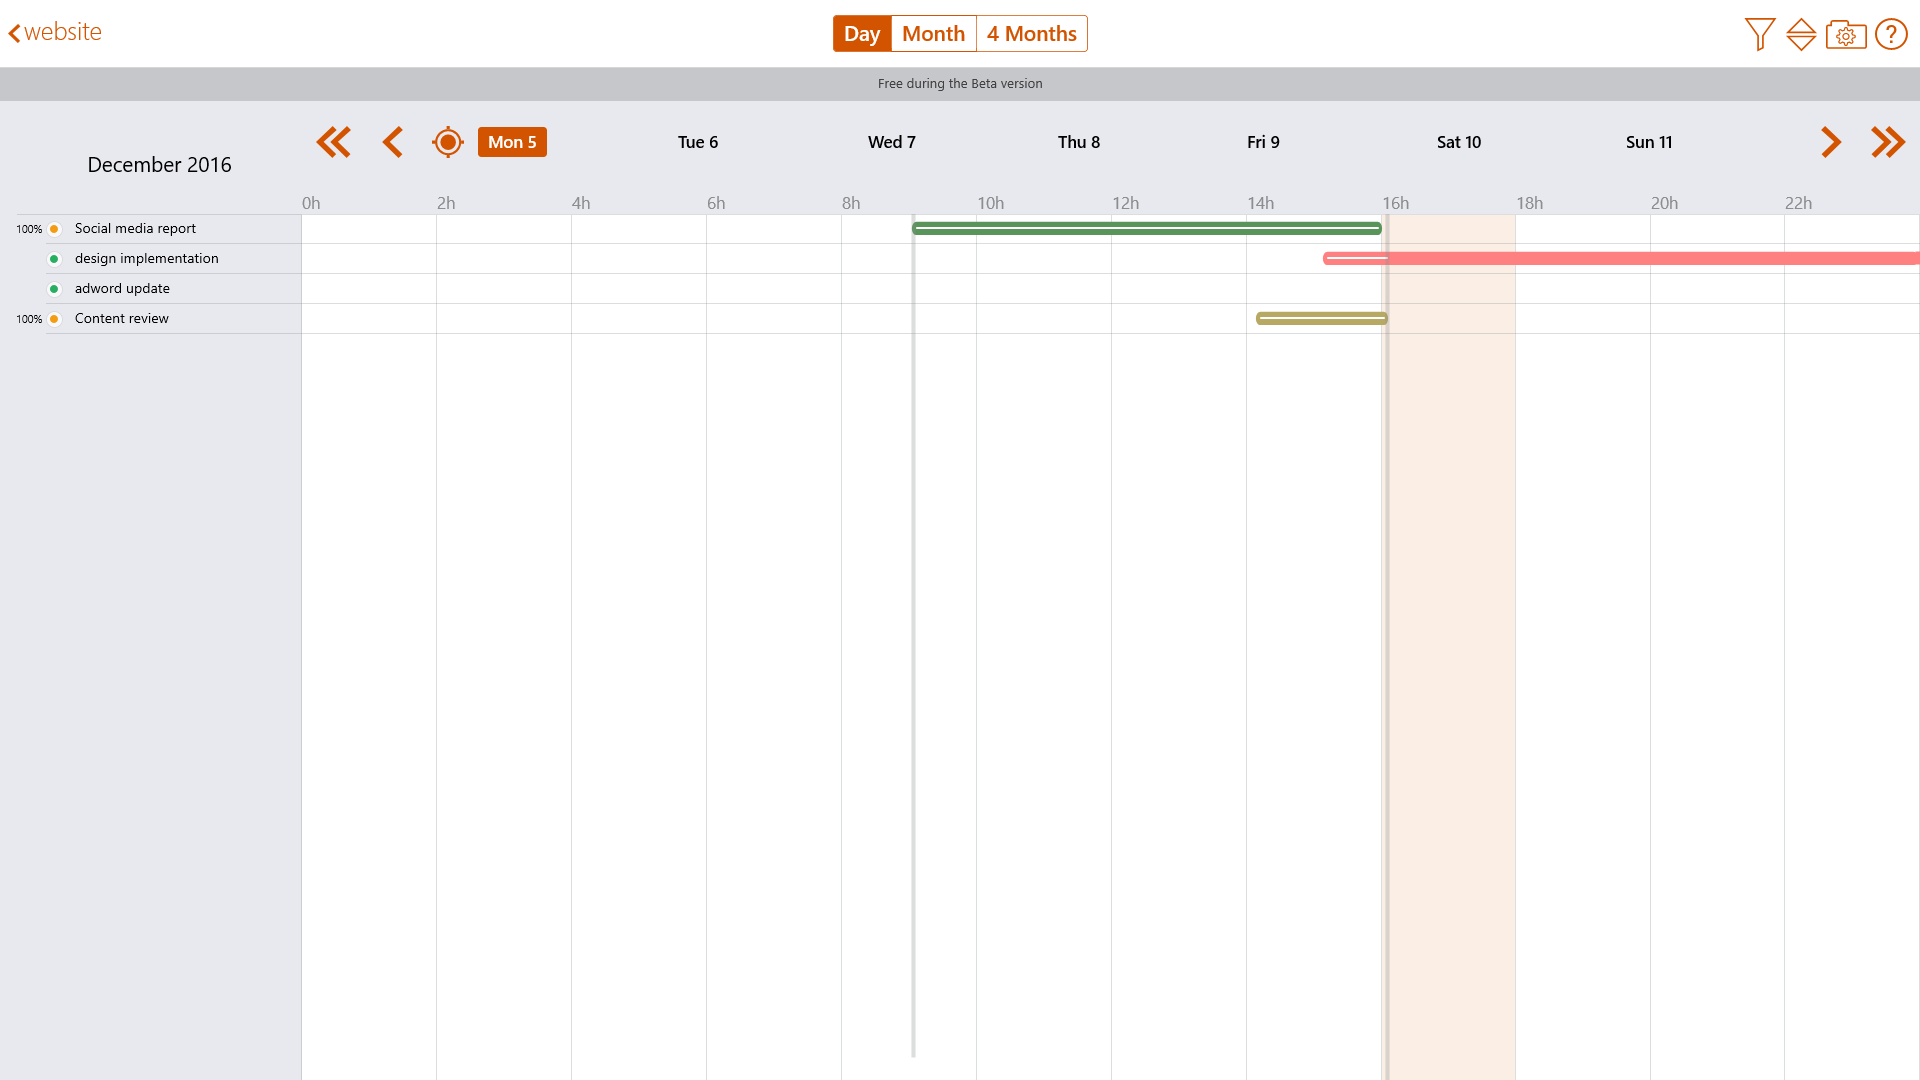This screenshot has width=1920, height=1080.
Task: Jump back with the double left arrow
Action: click(333, 142)
